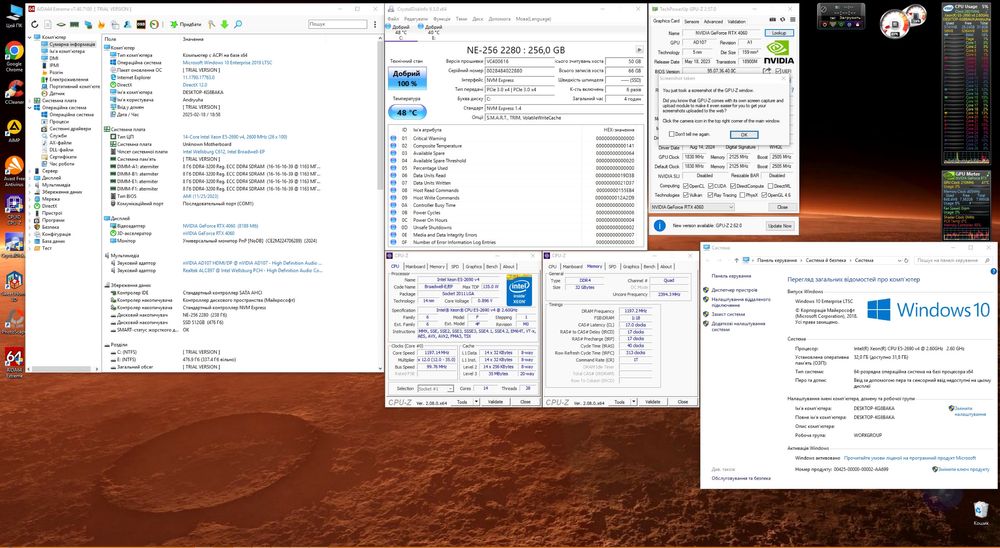Viewport: 1000px width, 548px height.
Task: Click CrystalDiskInfo next disk arrow button
Action: 639,50
